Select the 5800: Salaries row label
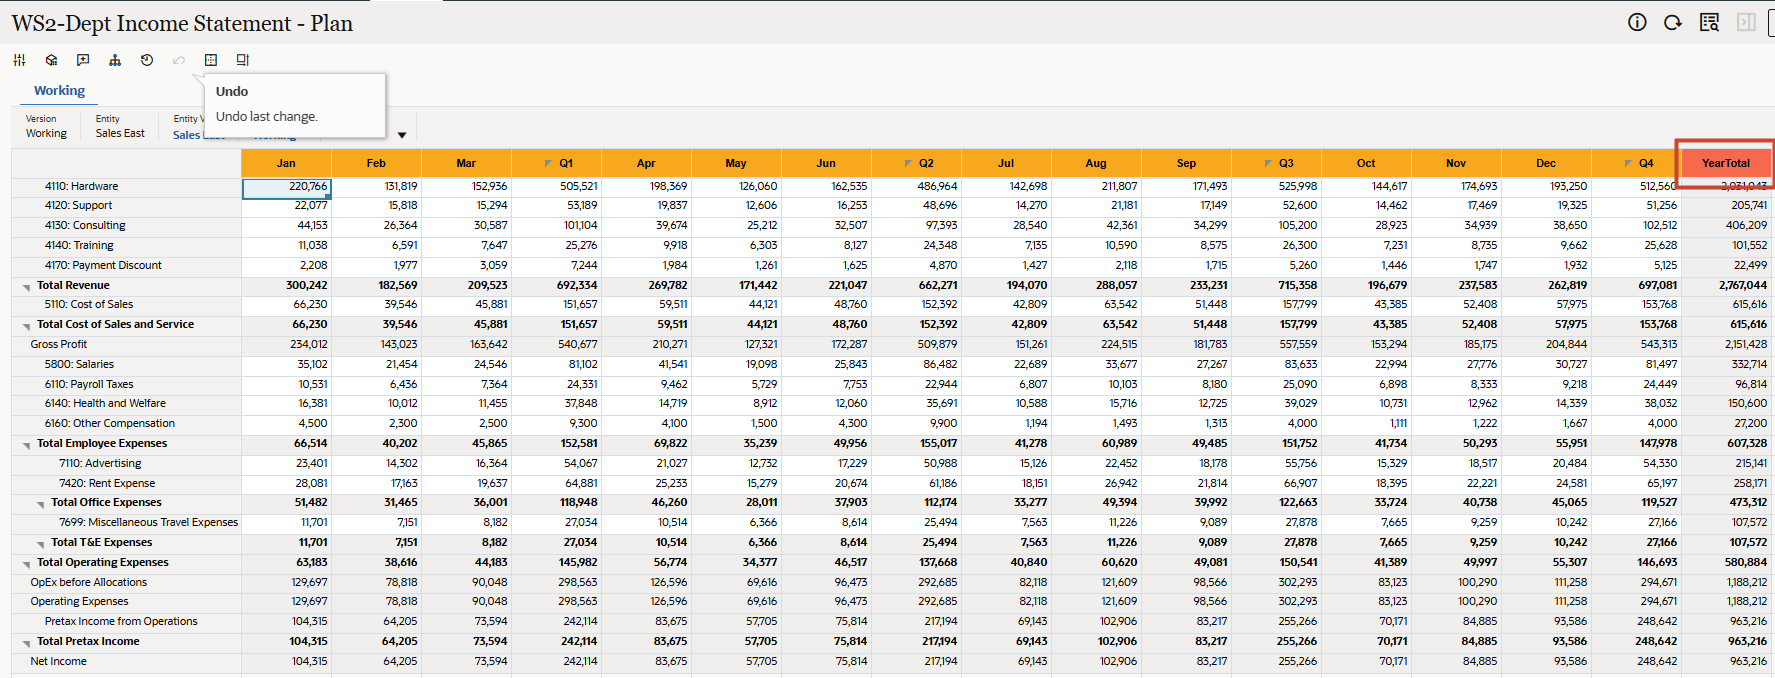1775x678 pixels. pyautogui.click(x=79, y=364)
